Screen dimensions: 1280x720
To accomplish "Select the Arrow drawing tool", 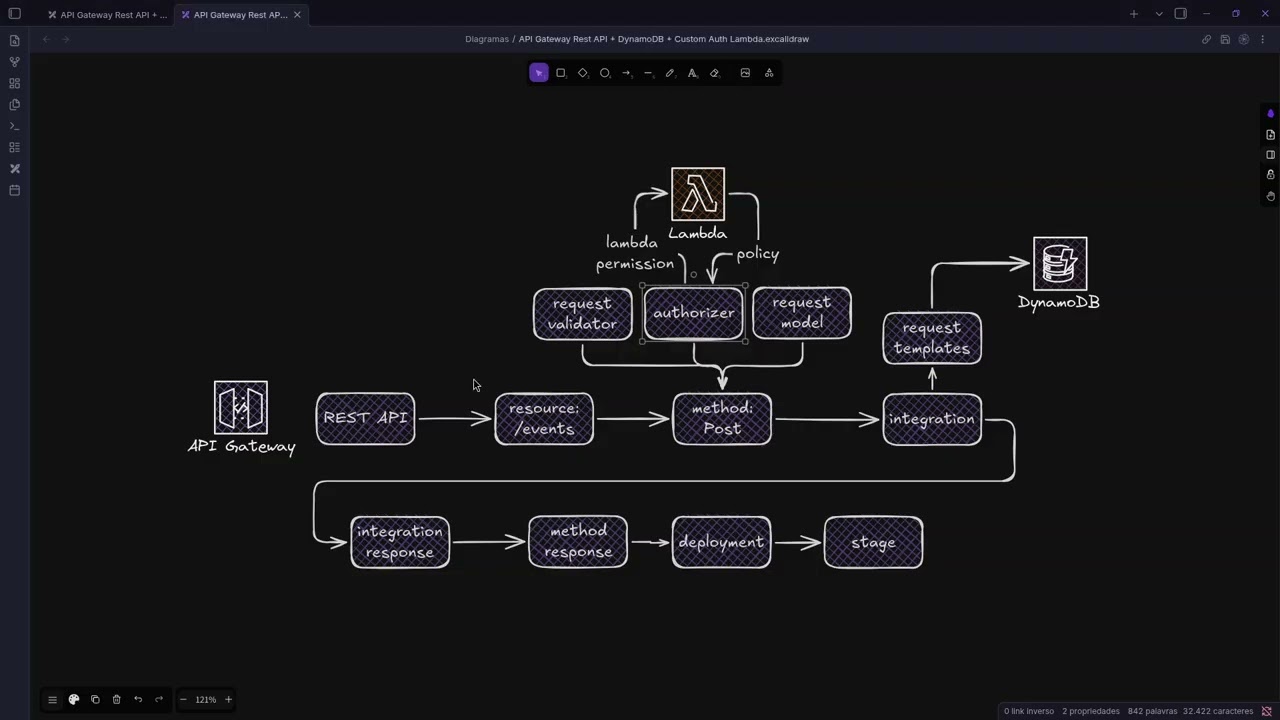I will point(627,73).
